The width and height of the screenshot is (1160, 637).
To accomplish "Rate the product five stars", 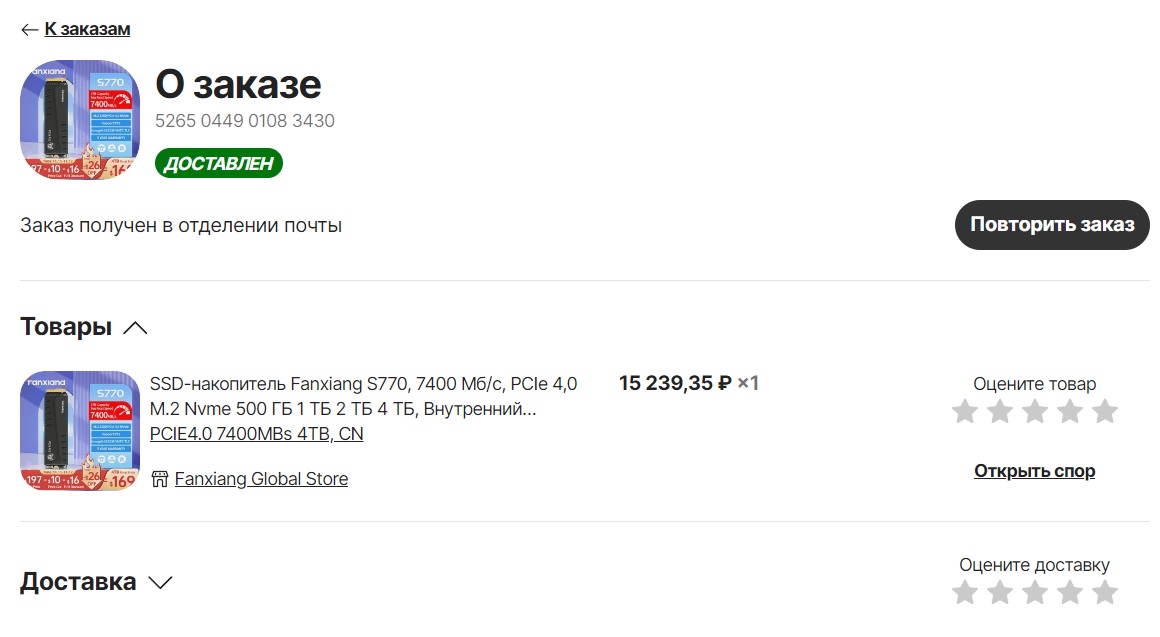I will click(1105, 411).
